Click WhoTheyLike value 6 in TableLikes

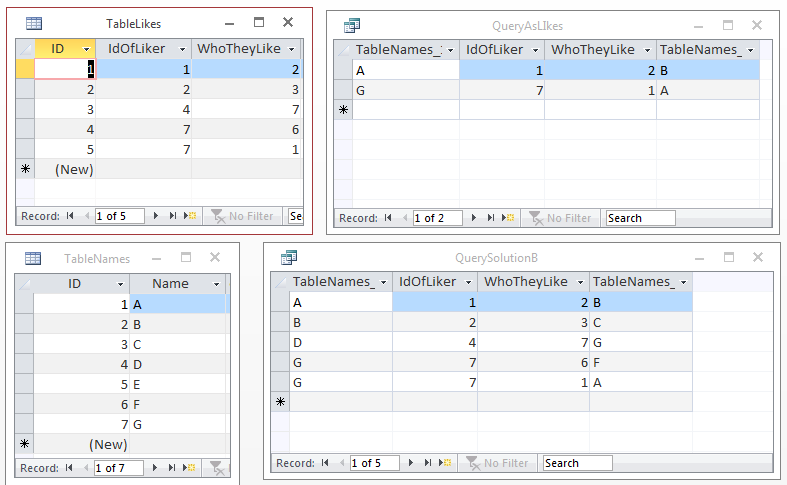(246, 130)
